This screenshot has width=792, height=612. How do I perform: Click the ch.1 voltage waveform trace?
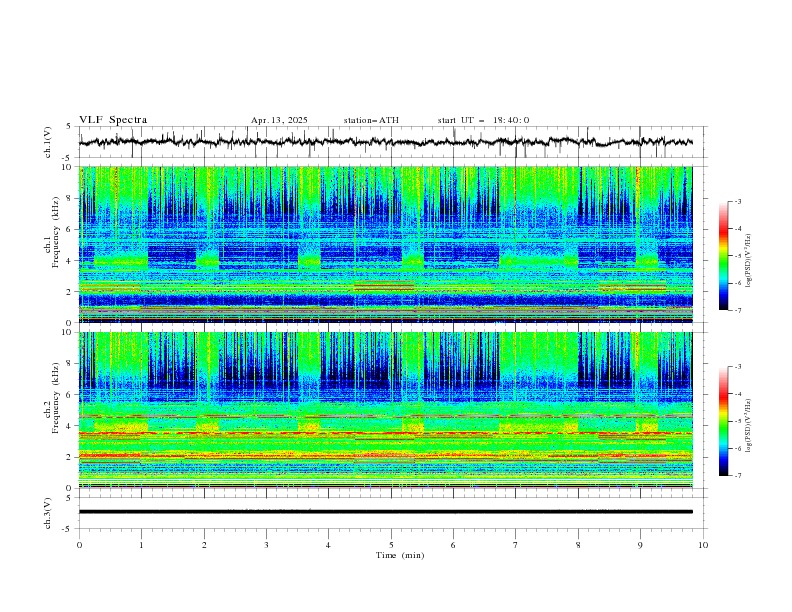pyautogui.click(x=386, y=142)
